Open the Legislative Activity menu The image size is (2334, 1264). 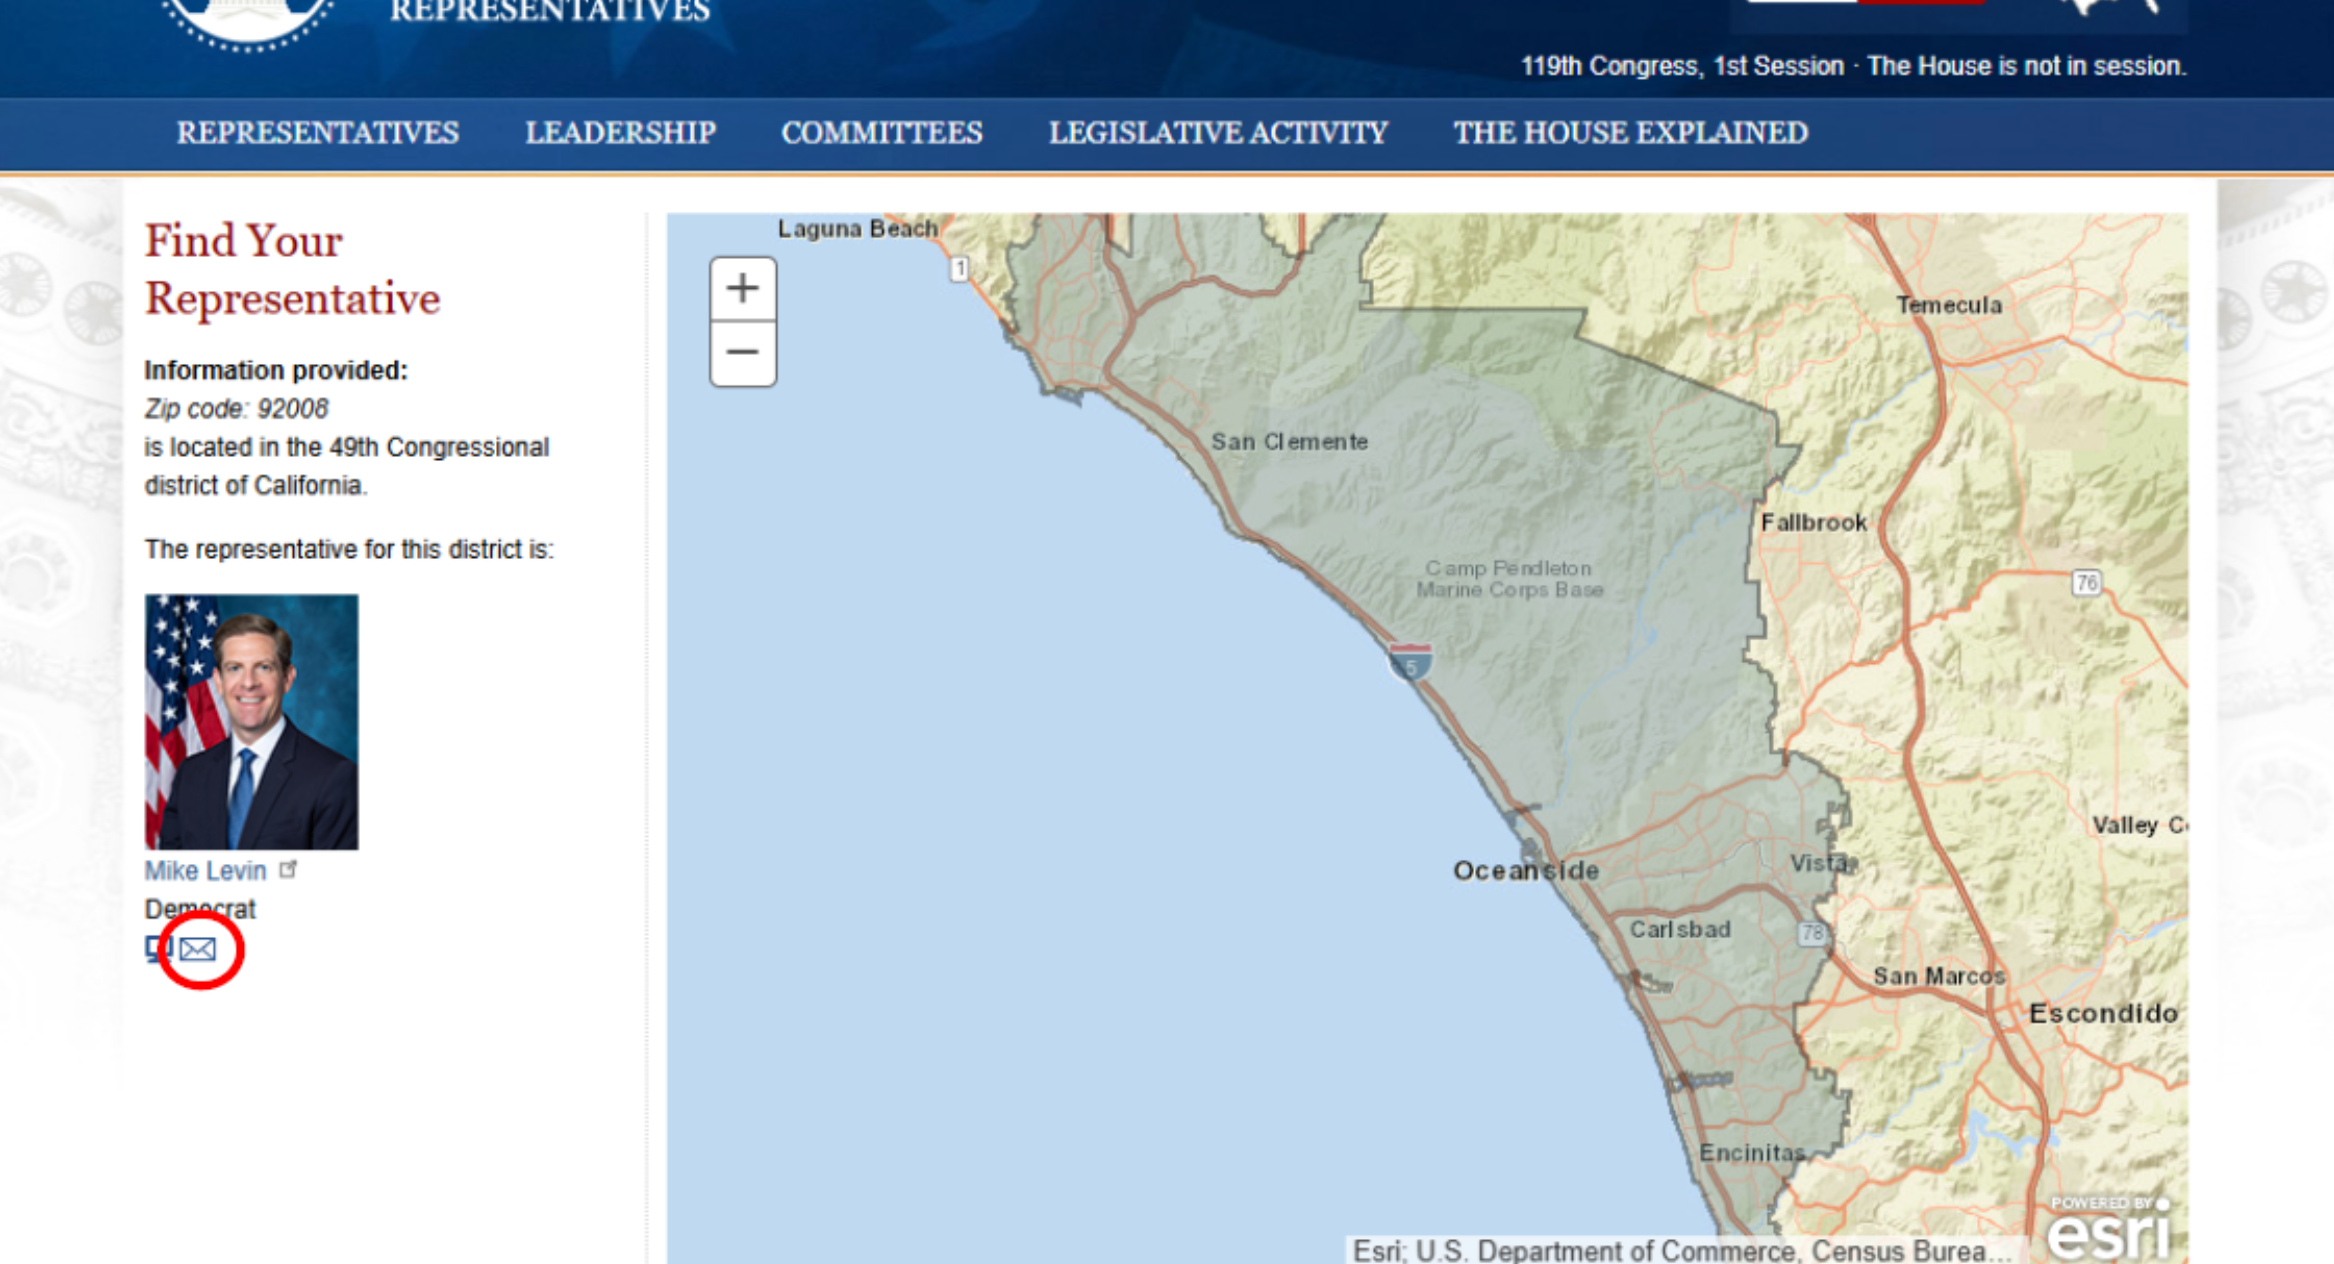[1217, 133]
